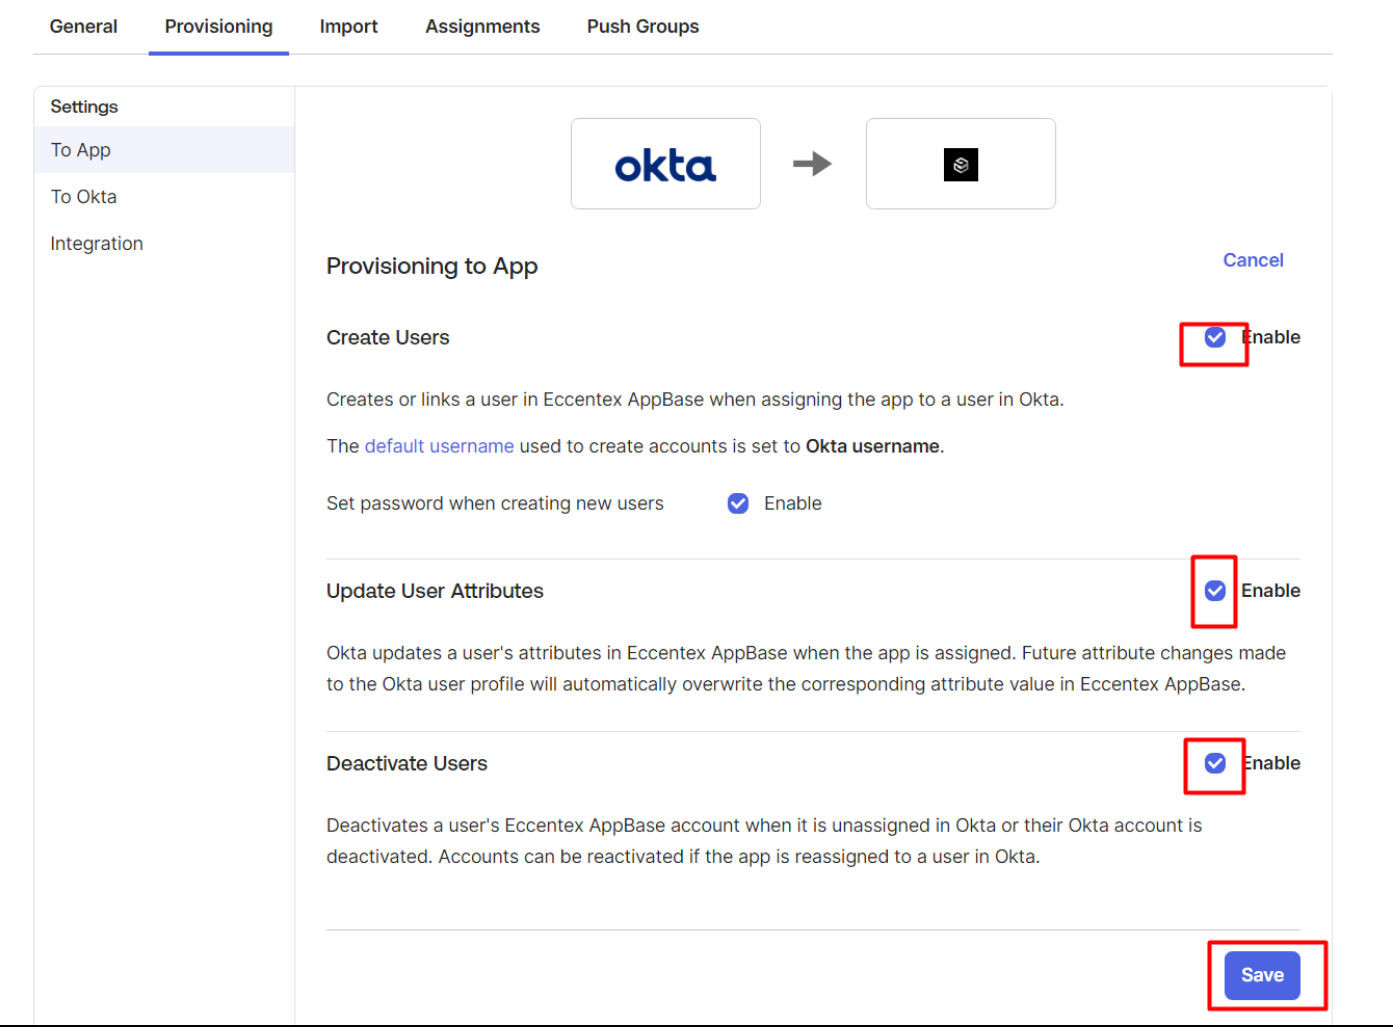
Task: Save the provisioning settings
Action: (1262, 975)
